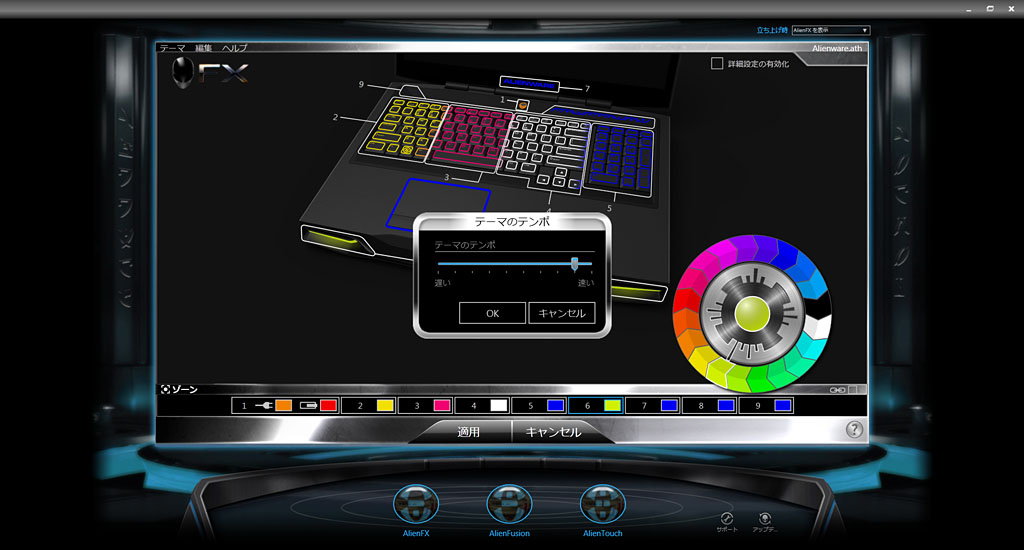Select zone 4 white color swatch

click(x=499, y=406)
